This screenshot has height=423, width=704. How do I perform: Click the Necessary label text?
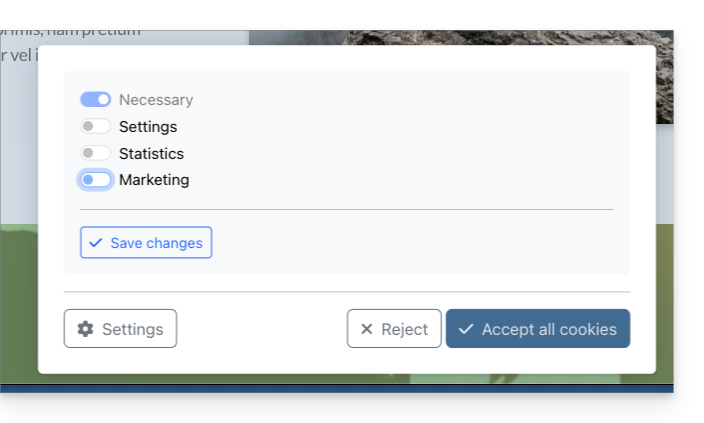tap(156, 100)
